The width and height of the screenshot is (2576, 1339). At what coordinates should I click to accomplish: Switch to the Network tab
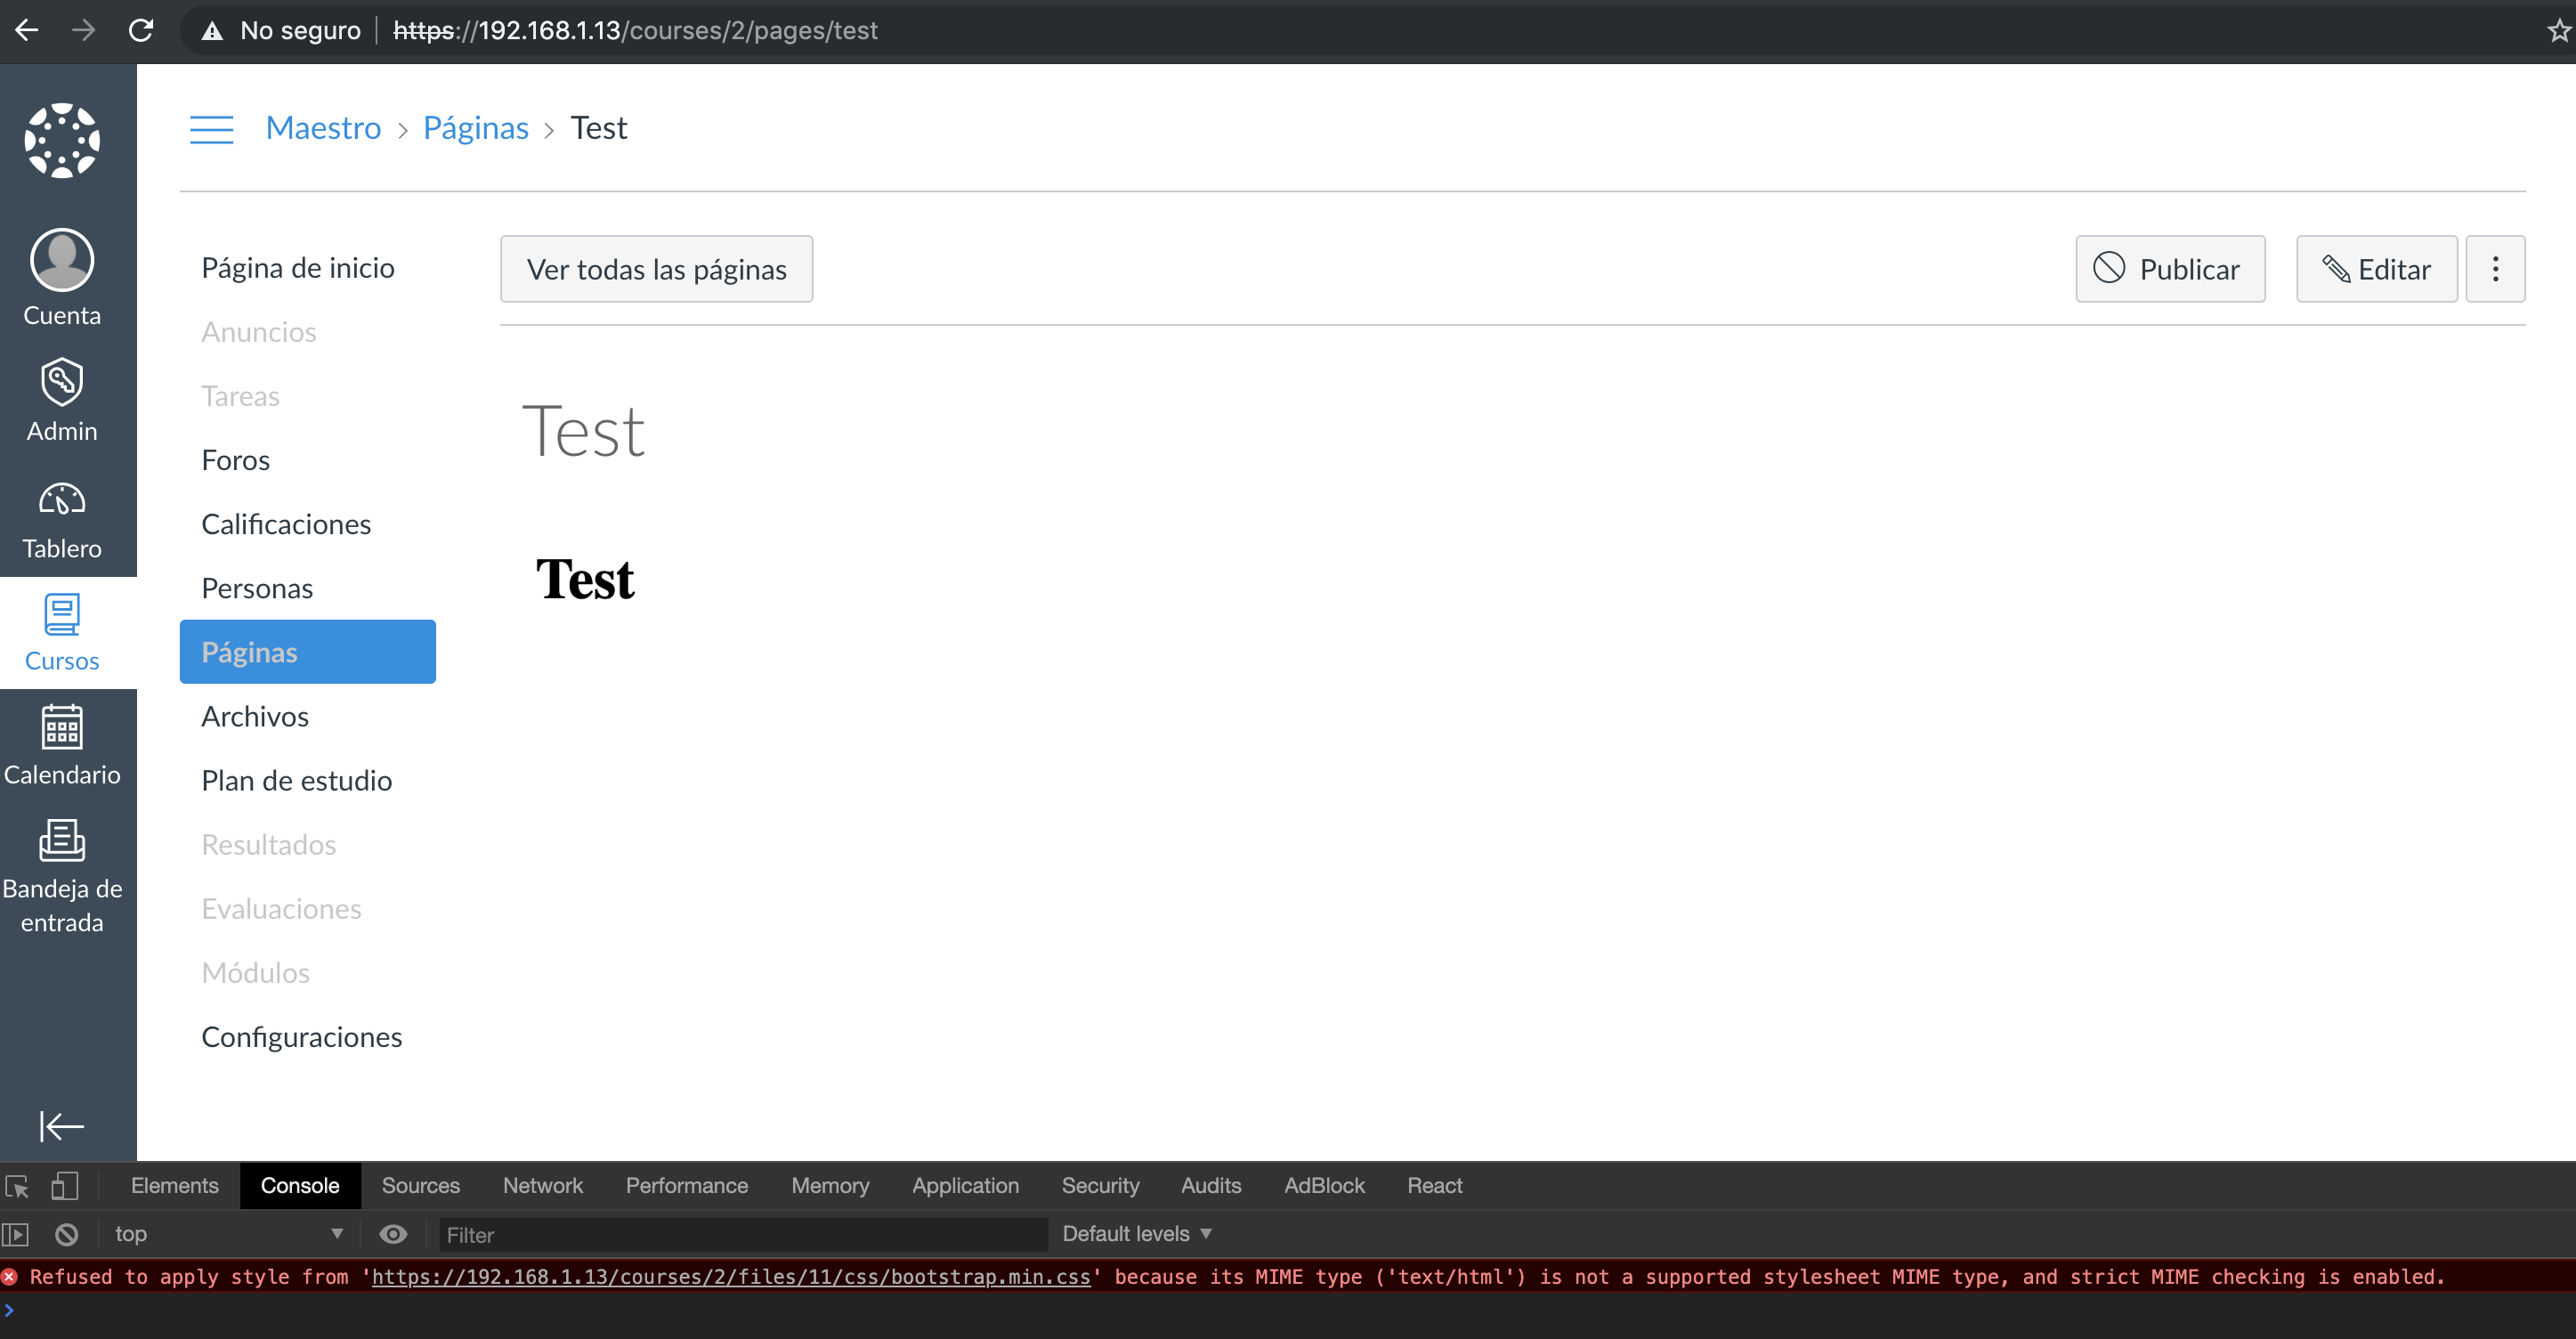[x=543, y=1185]
